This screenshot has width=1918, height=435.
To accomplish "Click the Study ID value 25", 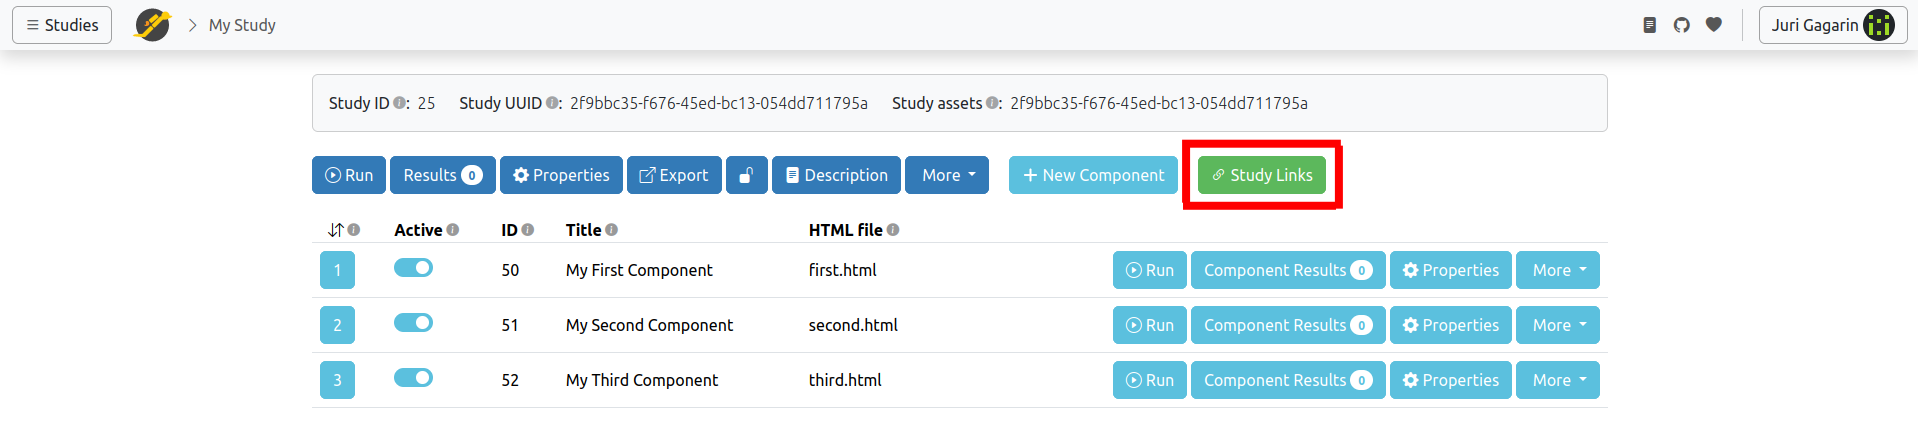I will click(x=426, y=103).
